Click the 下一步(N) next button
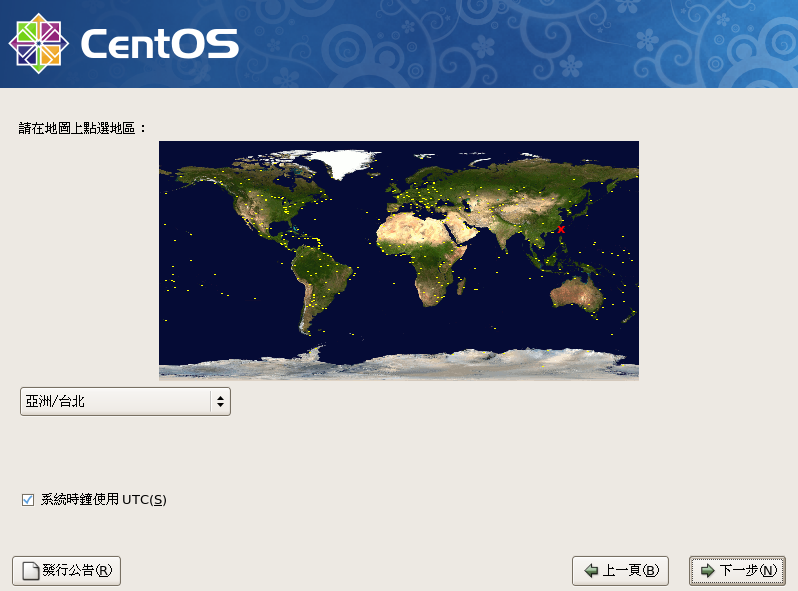 737,570
